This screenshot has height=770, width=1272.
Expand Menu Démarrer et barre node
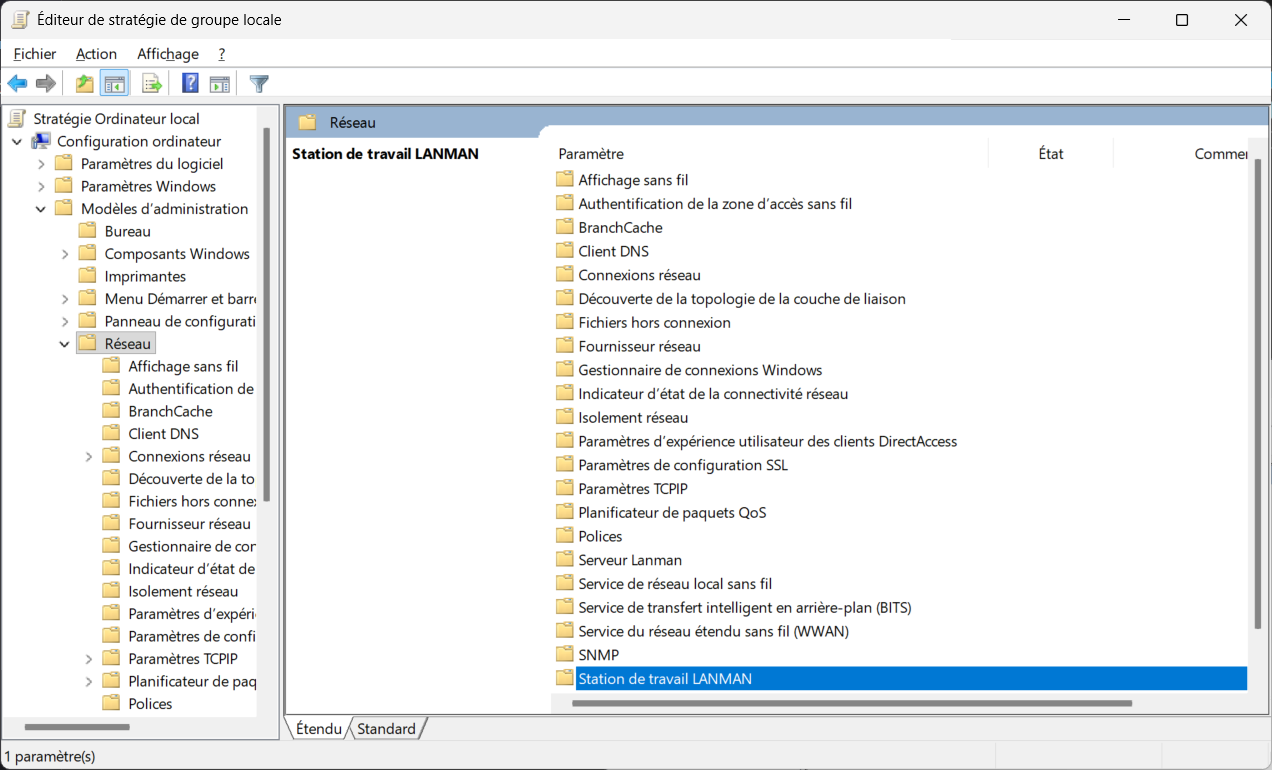click(65, 299)
